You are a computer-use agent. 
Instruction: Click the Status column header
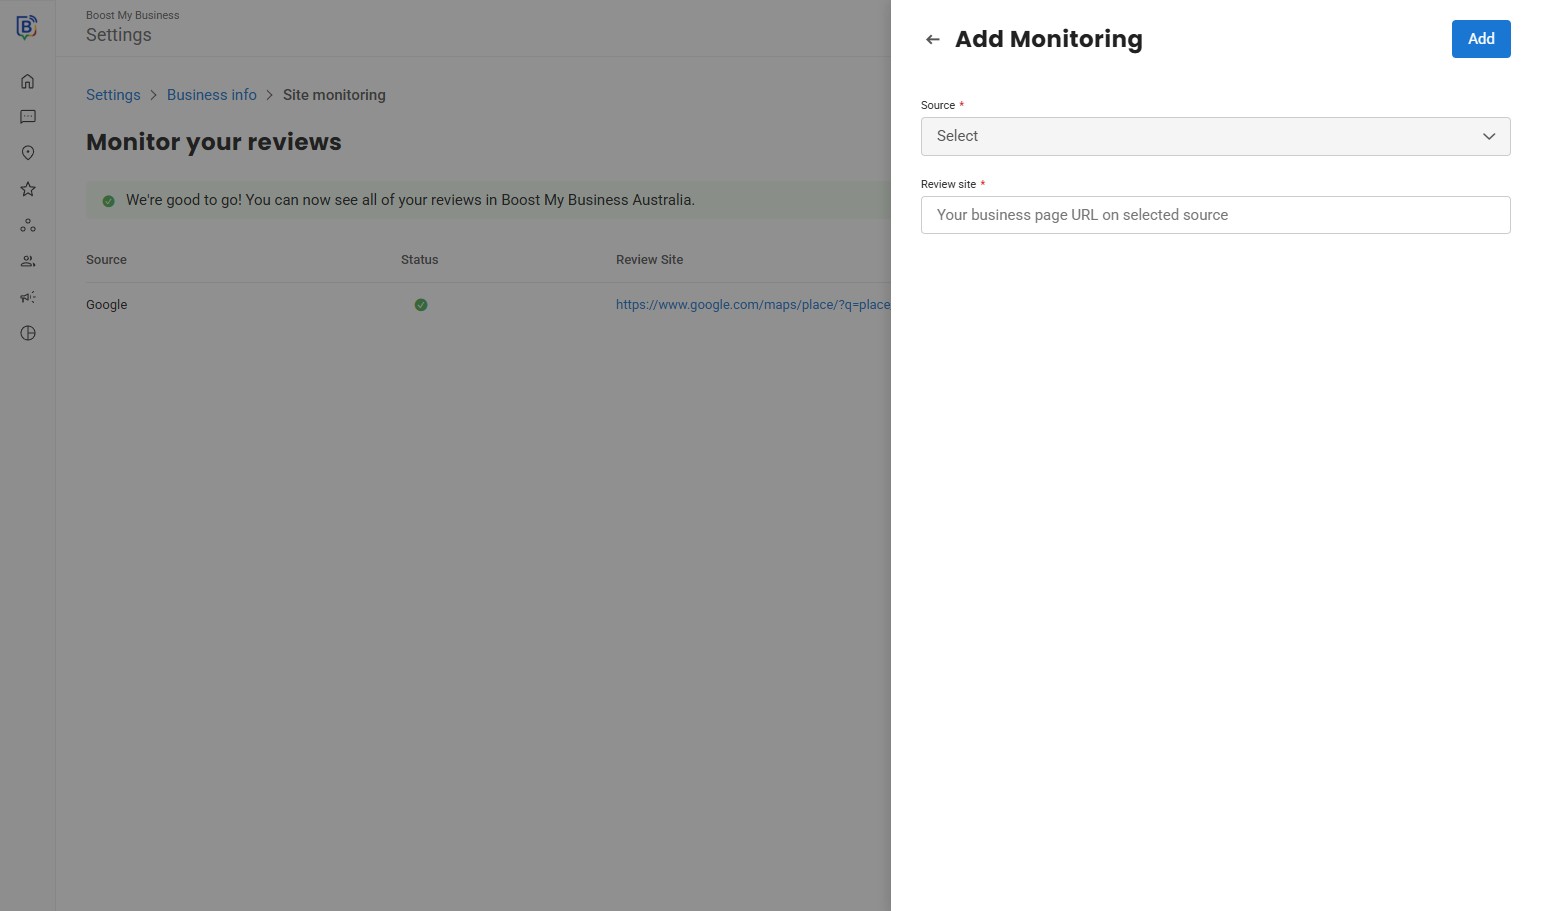click(420, 260)
